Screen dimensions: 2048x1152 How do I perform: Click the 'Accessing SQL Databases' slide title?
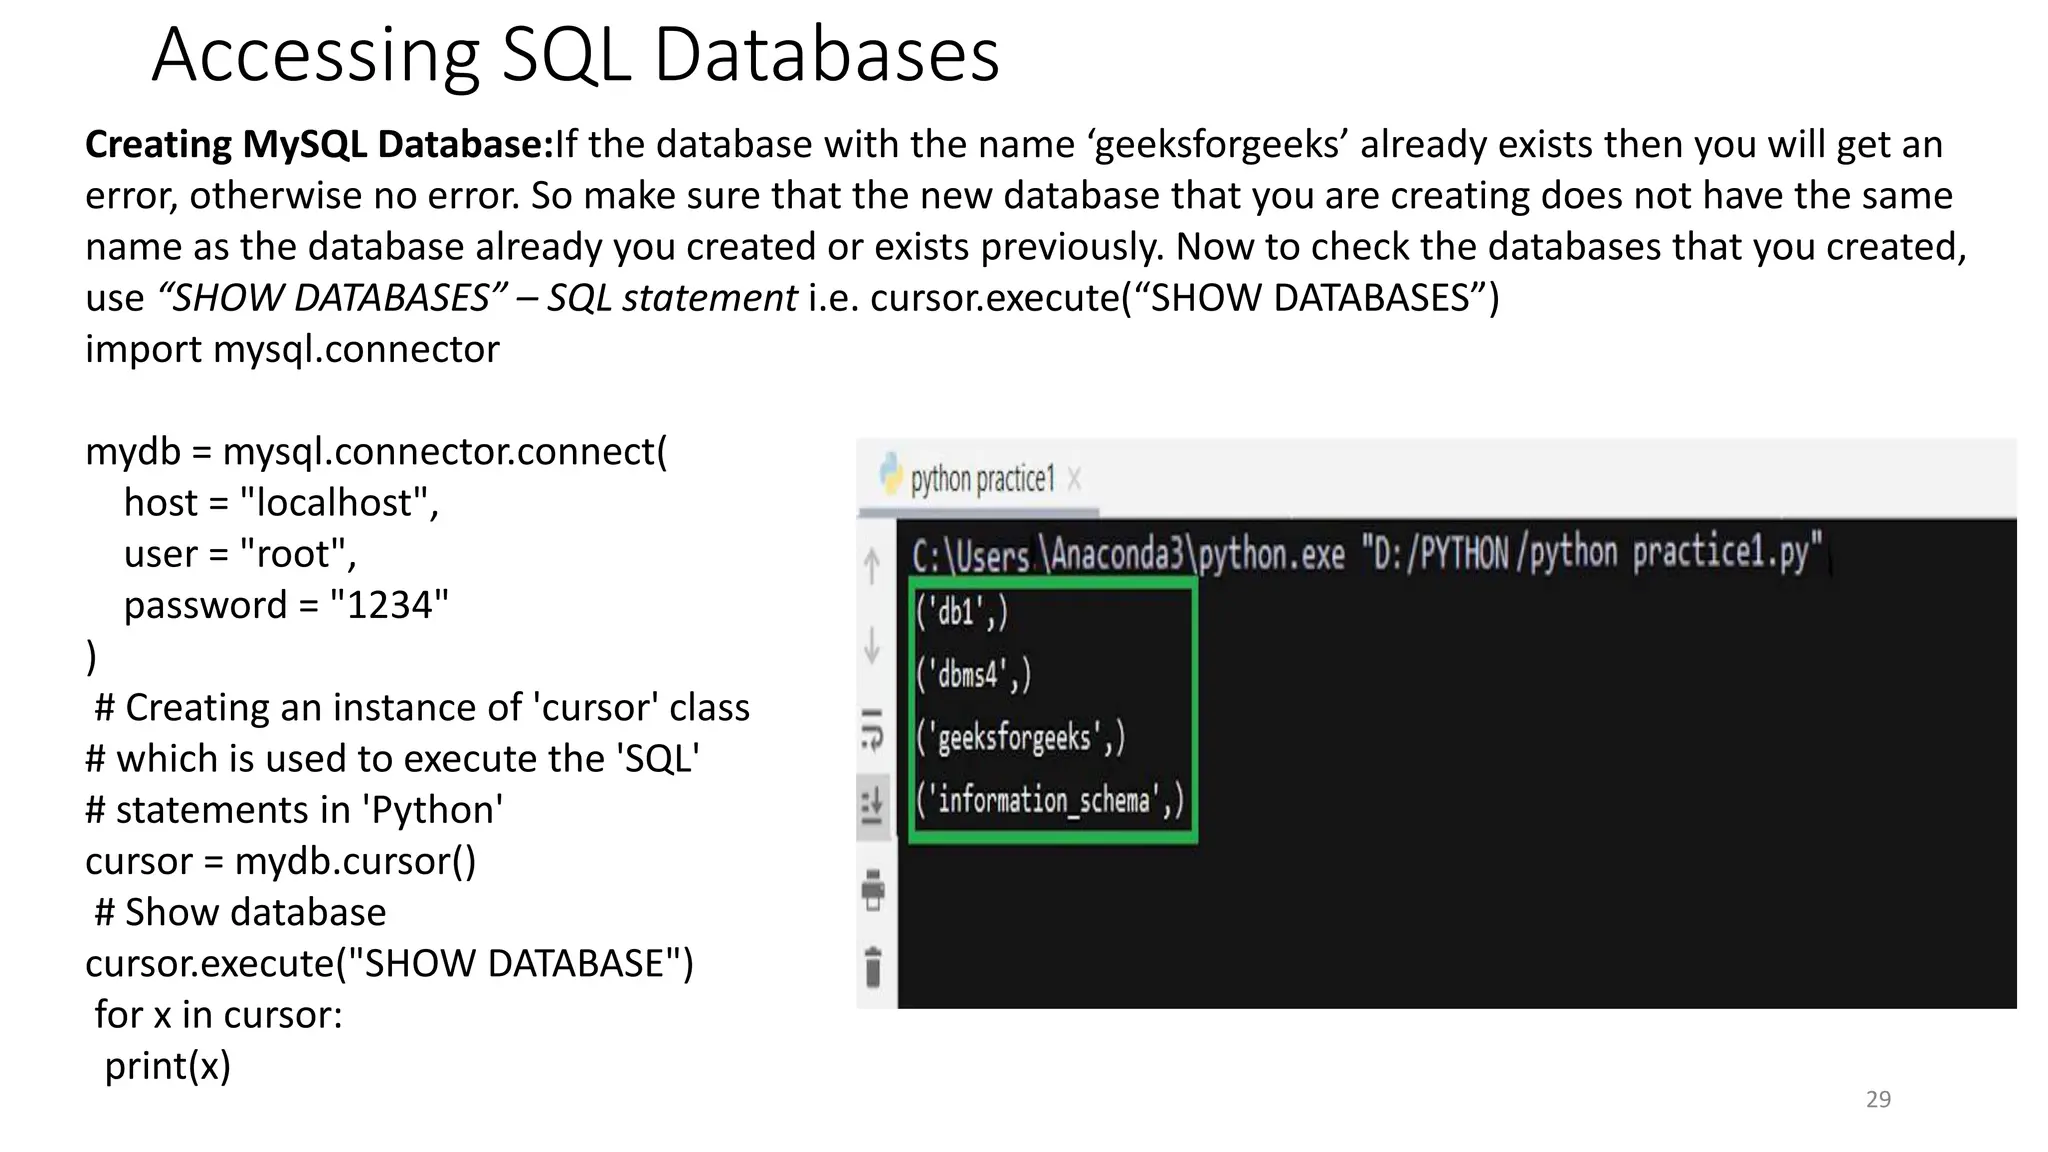(575, 54)
